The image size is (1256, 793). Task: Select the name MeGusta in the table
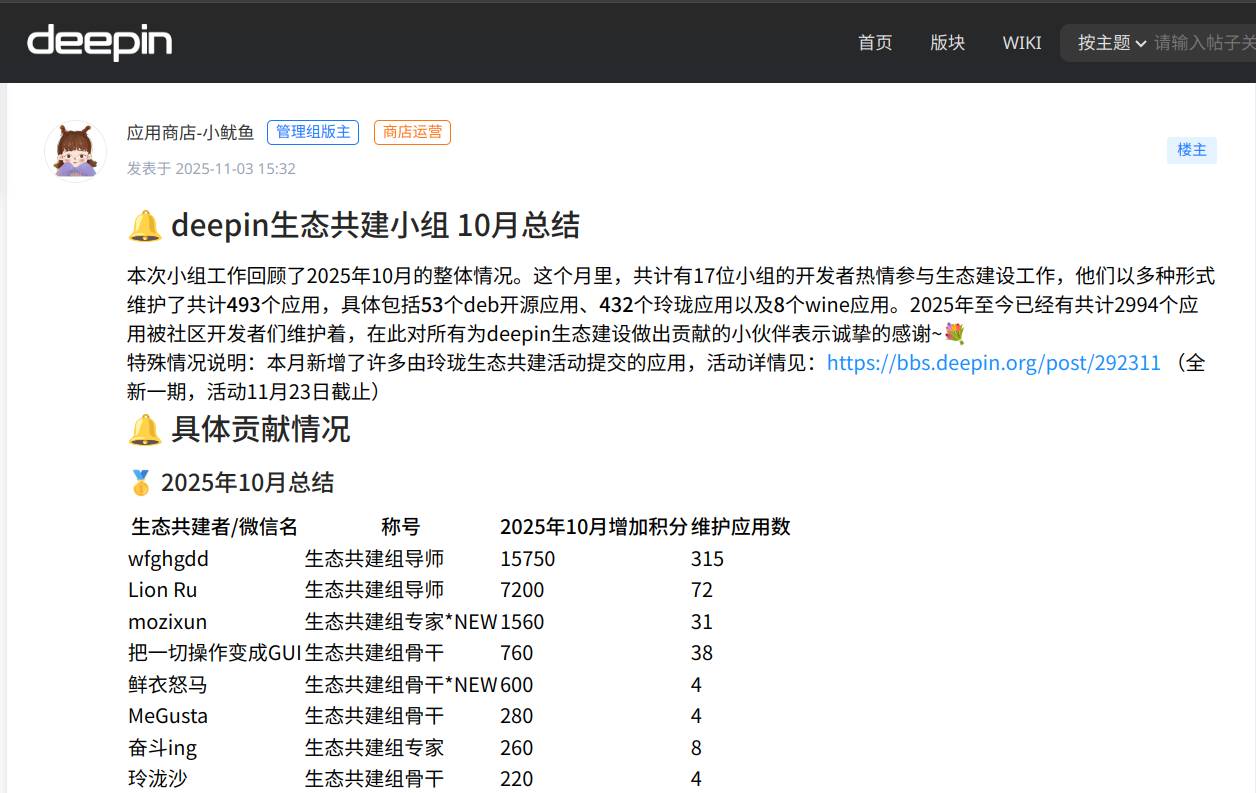pyautogui.click(x=167, y=716)
